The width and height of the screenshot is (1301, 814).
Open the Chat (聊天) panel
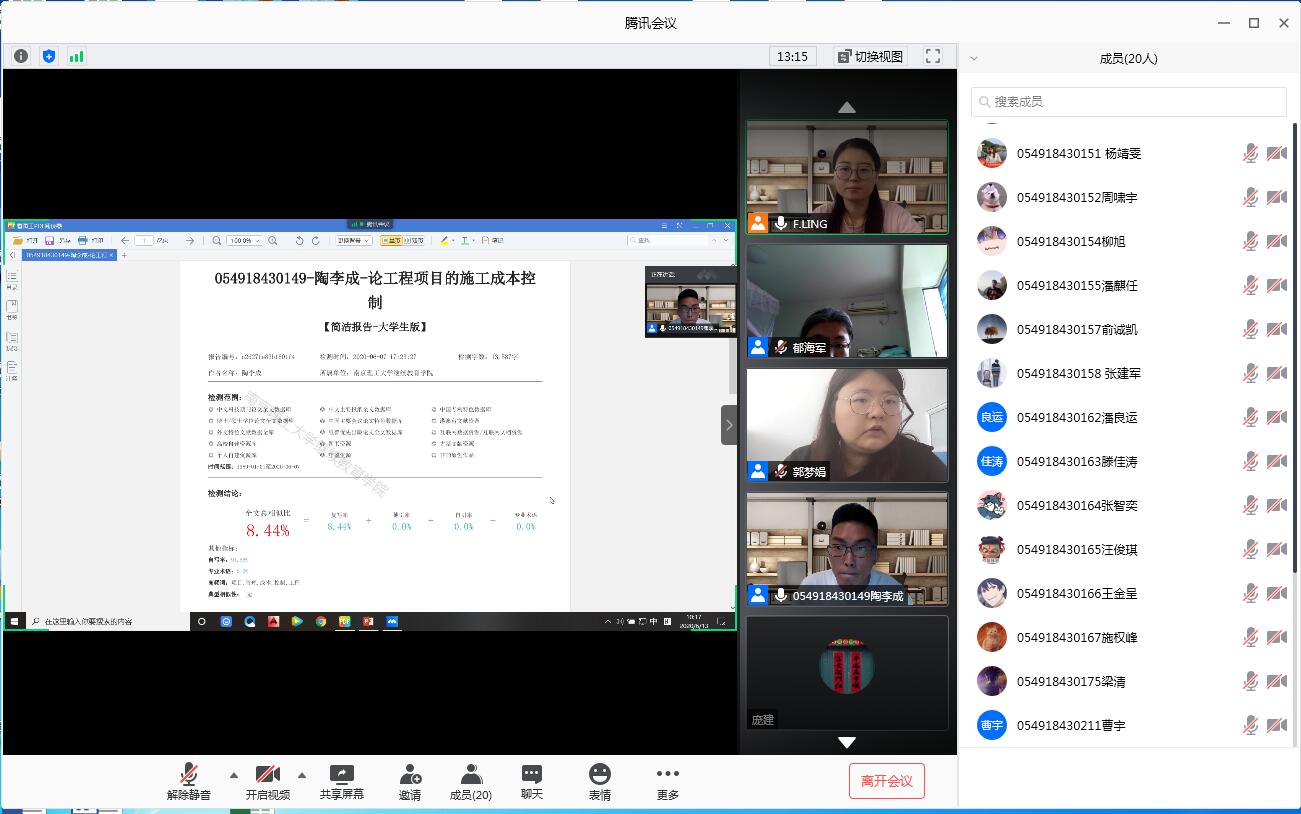(532, 781)
